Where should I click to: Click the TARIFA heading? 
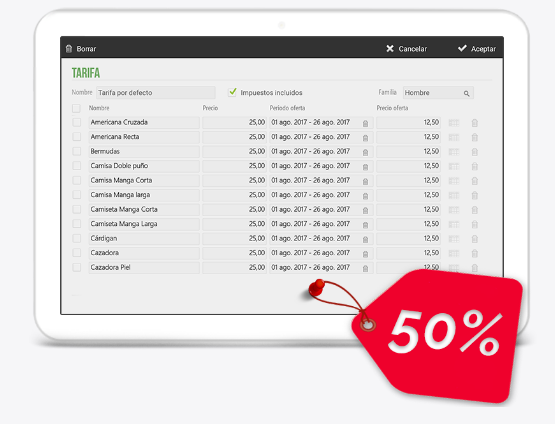86,73
